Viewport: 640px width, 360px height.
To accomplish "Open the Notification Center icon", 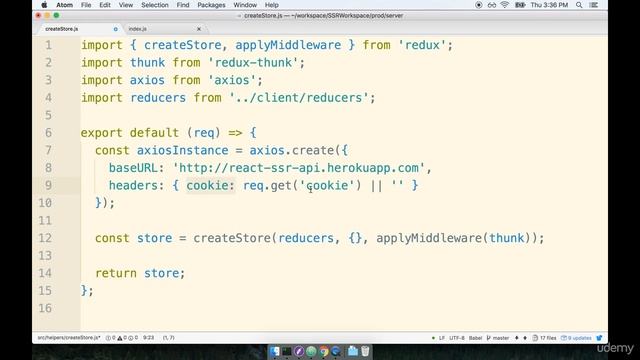I will point(594,5).
